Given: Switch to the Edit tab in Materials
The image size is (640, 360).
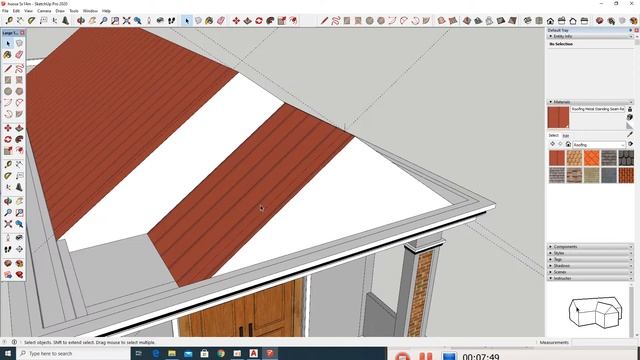Looking at the screenshot, I should (x=566, y=136).
